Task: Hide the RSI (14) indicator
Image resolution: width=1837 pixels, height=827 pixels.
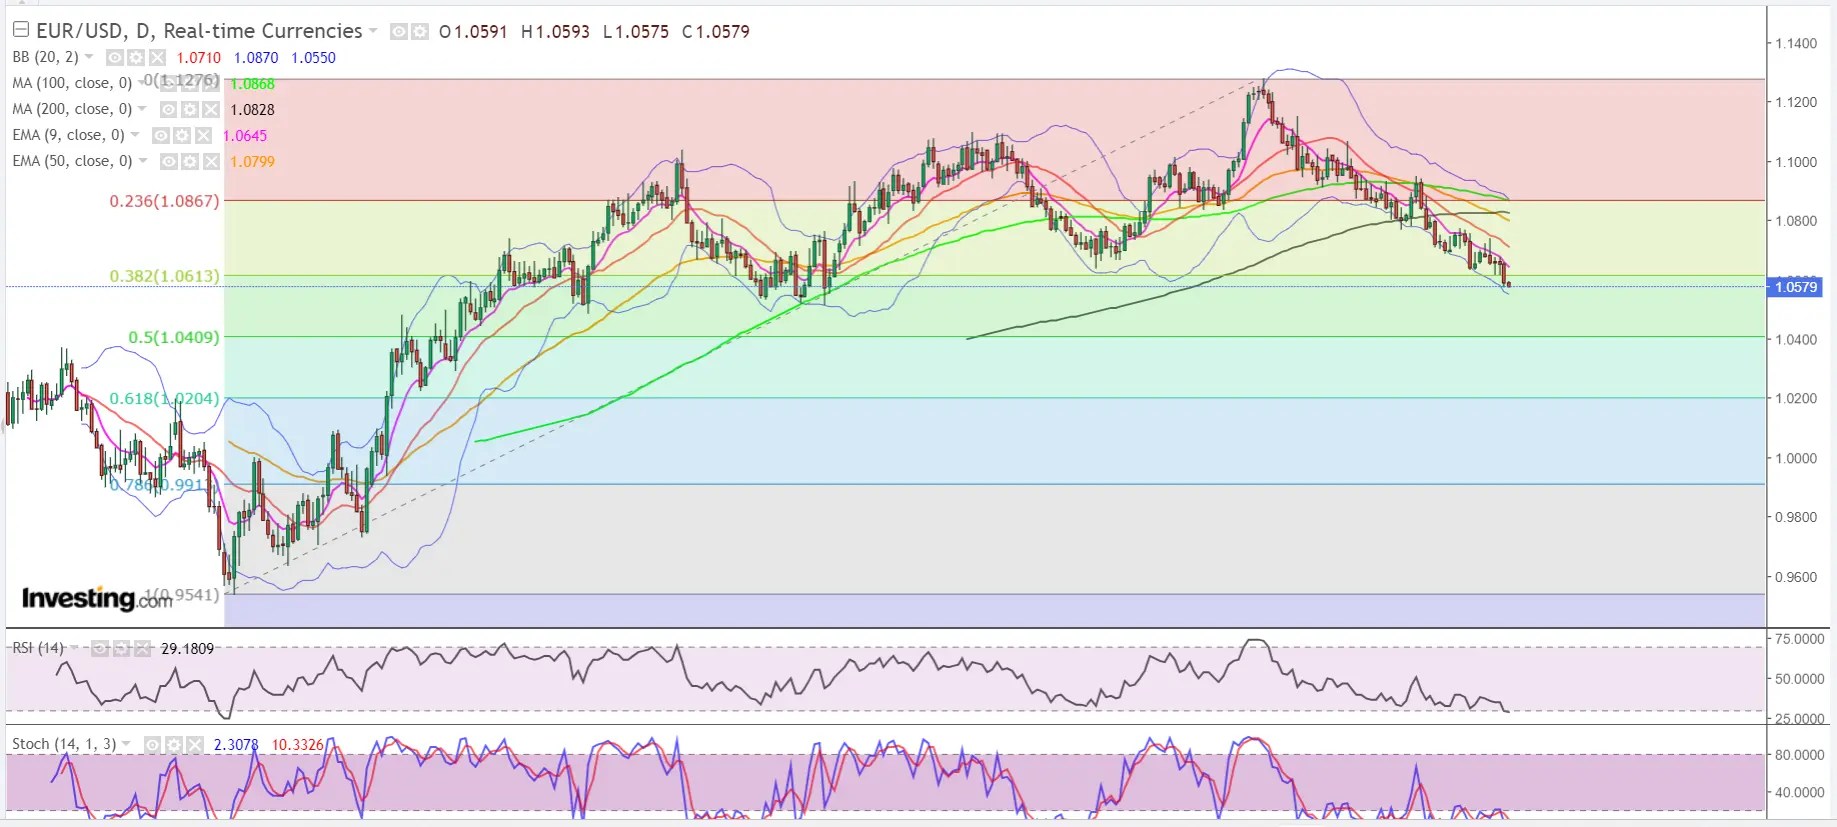Action: (100, 648)
